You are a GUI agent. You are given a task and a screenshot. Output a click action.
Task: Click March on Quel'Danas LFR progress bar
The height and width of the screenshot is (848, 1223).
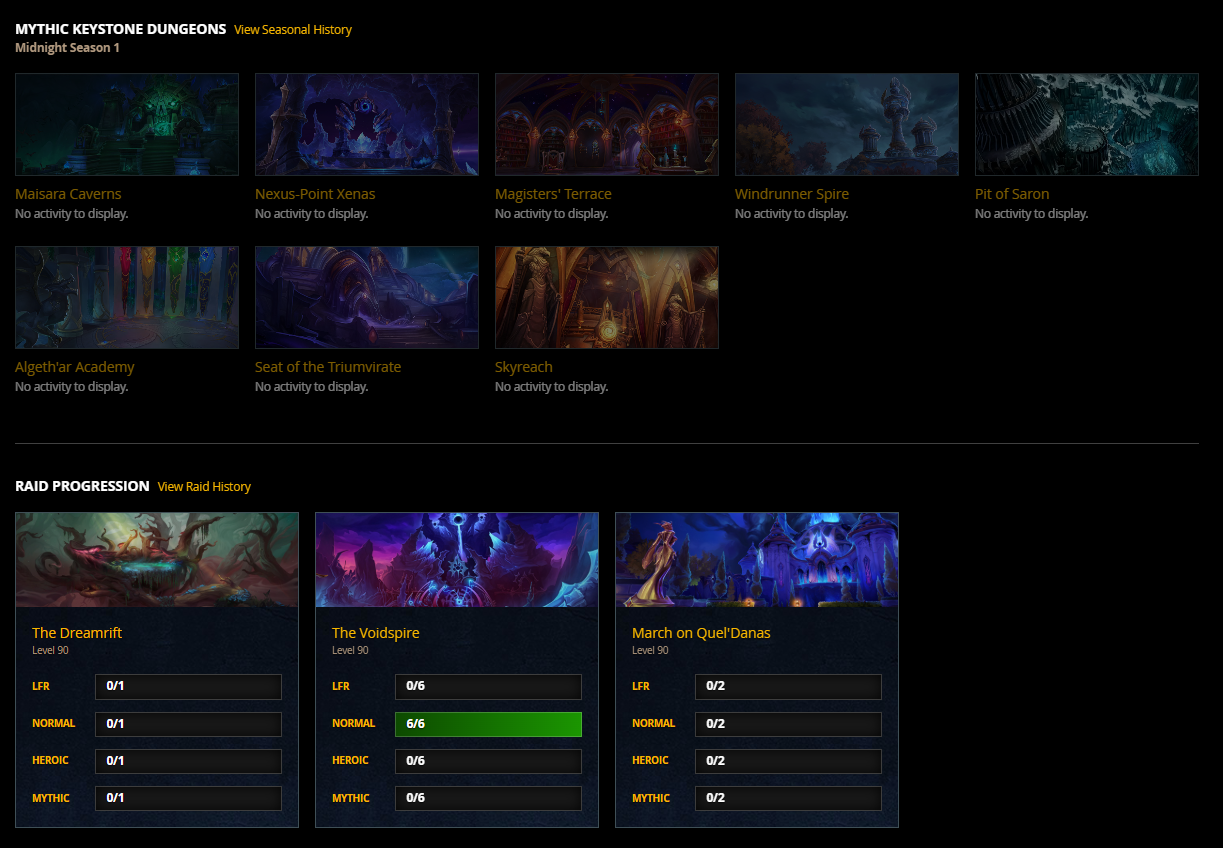(788, 687)
